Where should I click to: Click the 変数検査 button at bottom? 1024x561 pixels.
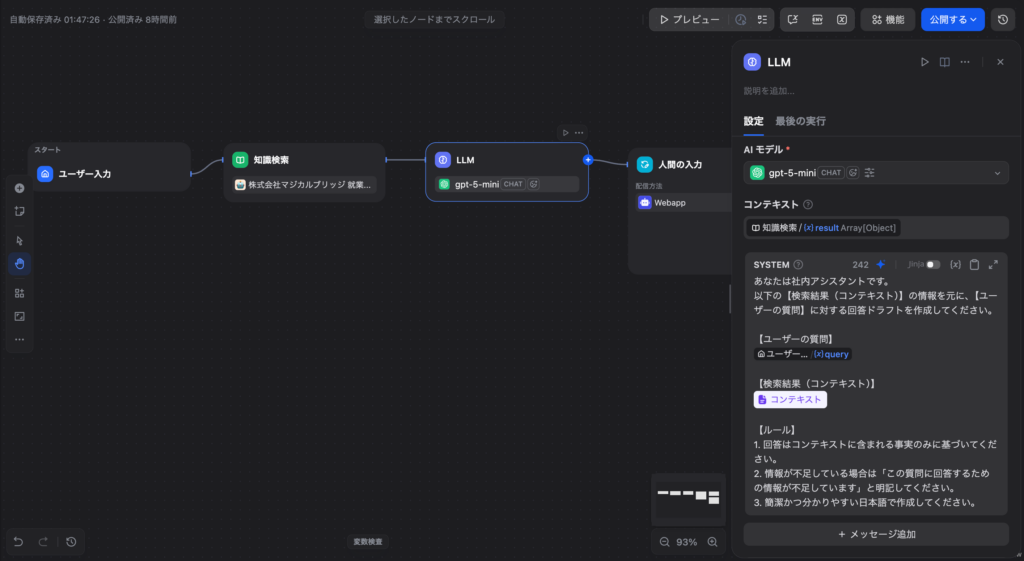pyautogui.click(x=368, y=541)
